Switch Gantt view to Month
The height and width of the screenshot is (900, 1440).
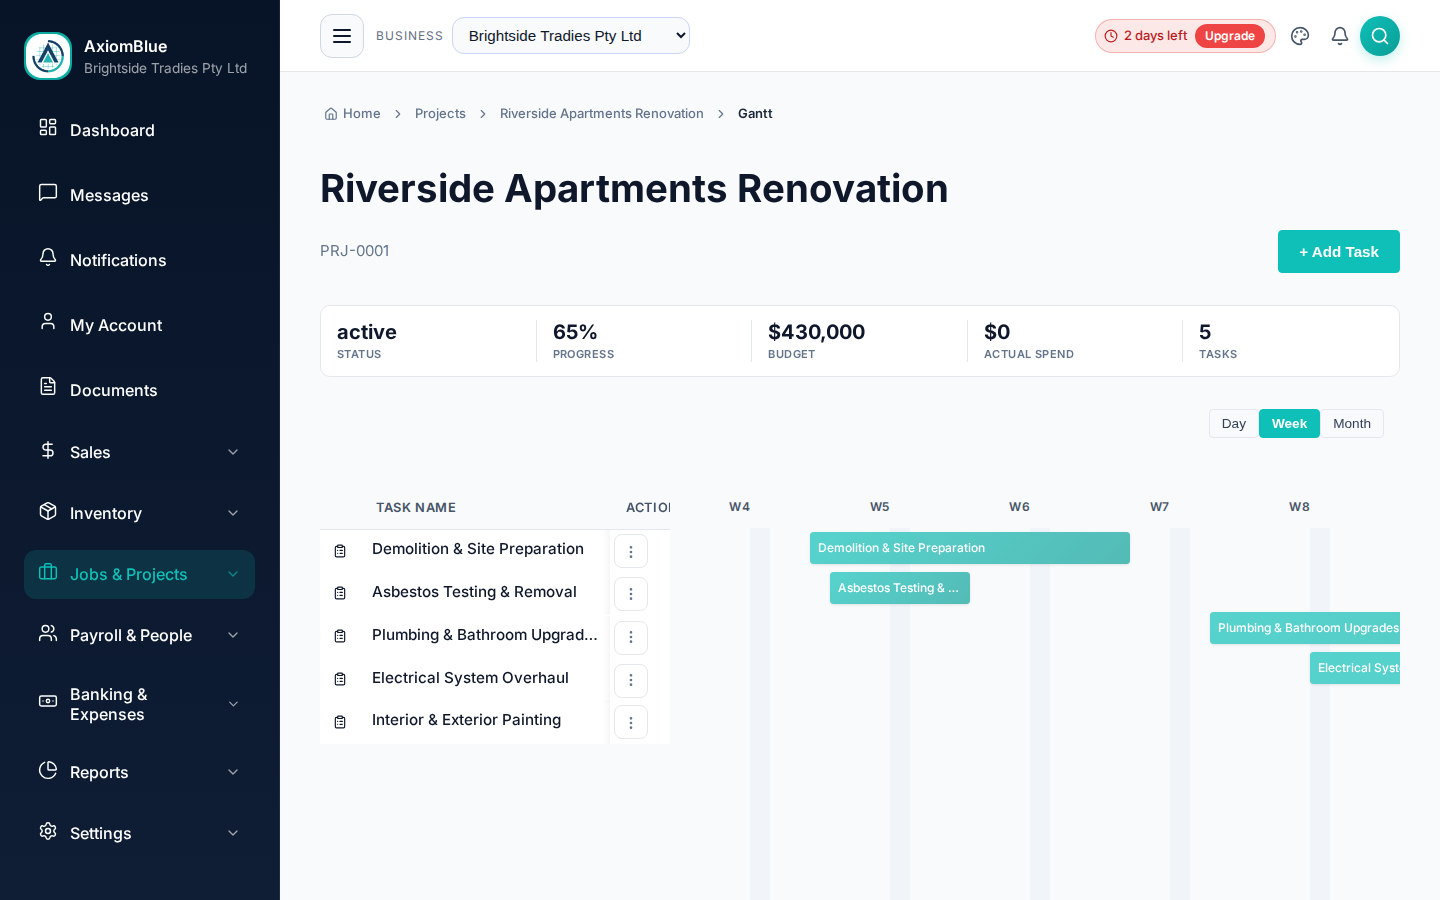[1351, 424]
